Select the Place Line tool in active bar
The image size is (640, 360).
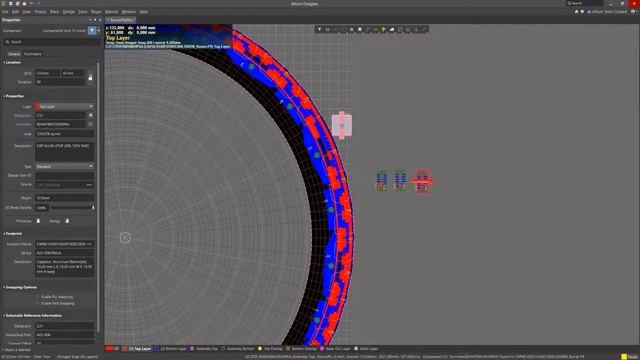coord(424,29)
